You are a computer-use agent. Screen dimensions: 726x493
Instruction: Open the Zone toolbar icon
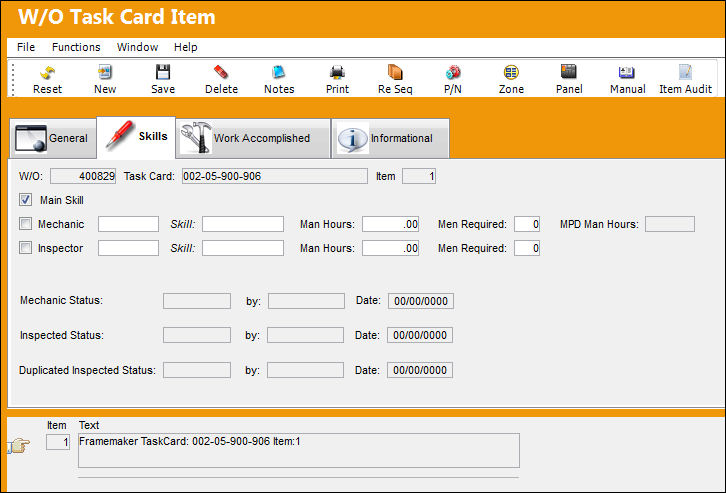pos(511,79)
